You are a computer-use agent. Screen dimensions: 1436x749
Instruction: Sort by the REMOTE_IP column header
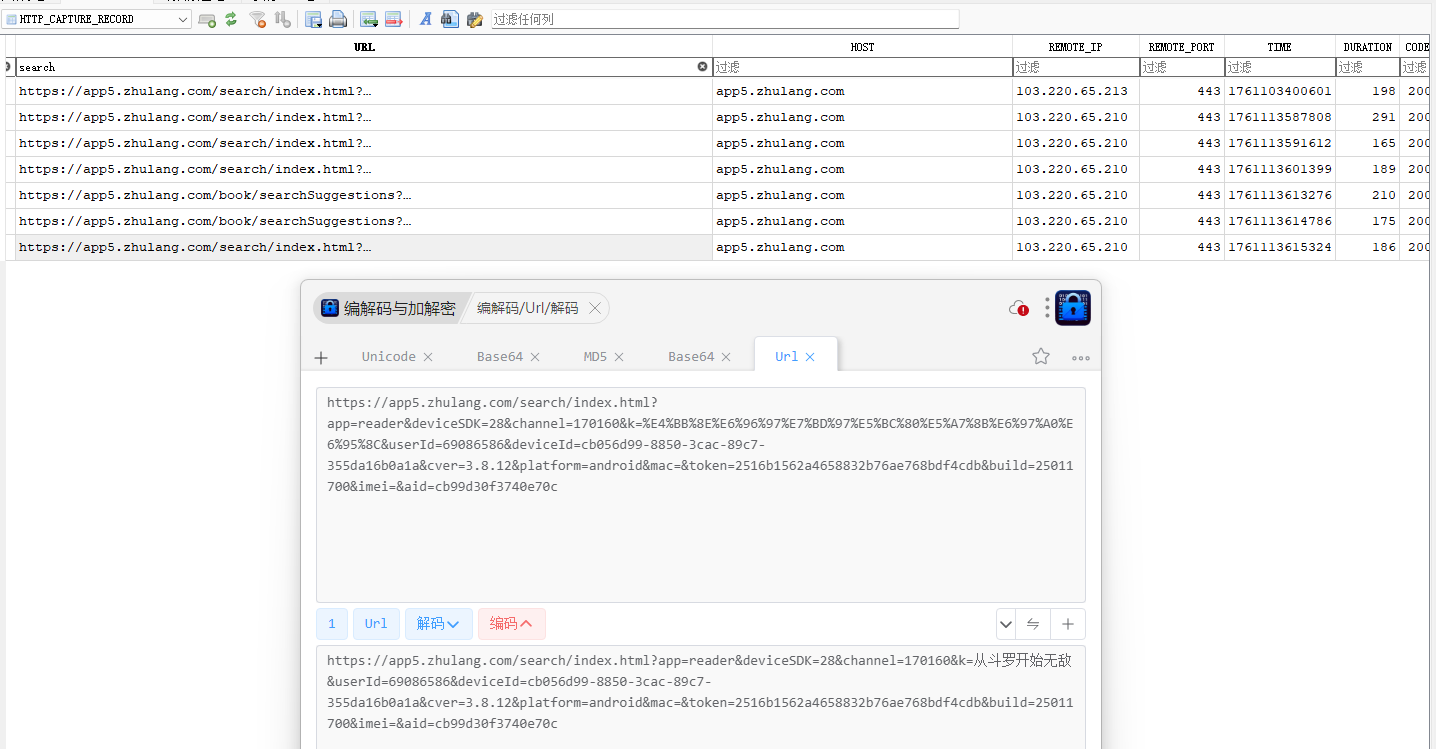coord(1076,47)
